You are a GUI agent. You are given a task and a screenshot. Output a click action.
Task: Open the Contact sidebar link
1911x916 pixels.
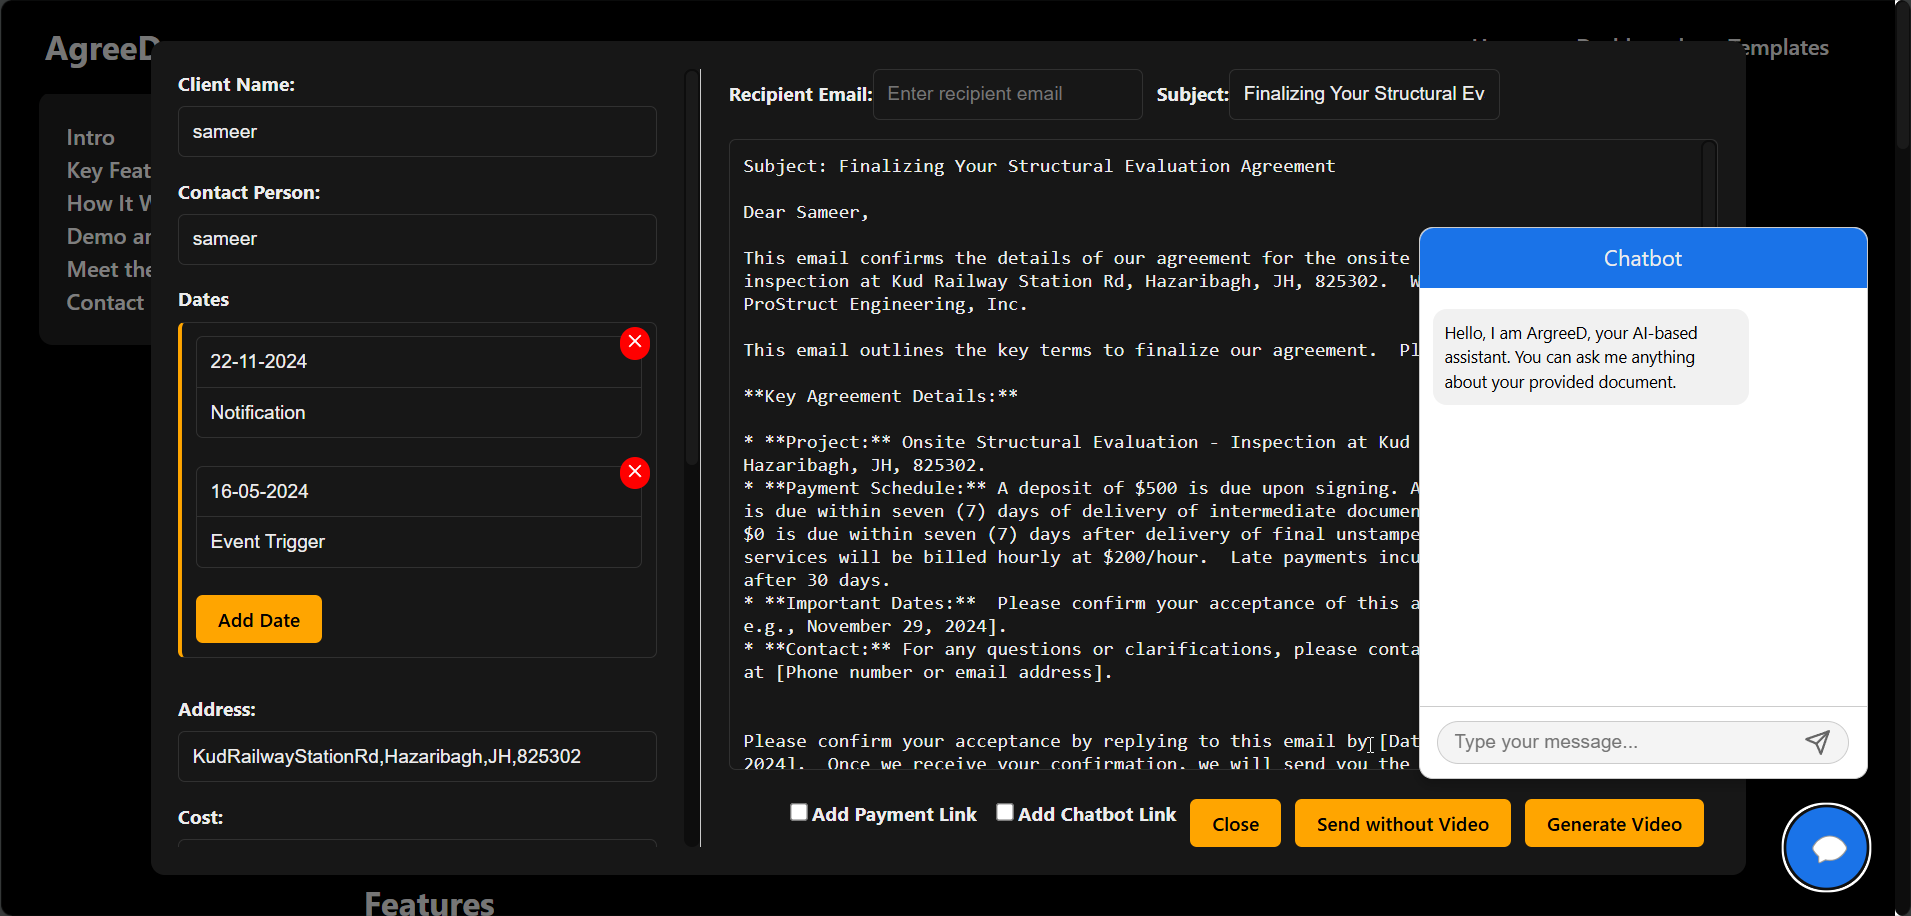[x=105, y=302]
